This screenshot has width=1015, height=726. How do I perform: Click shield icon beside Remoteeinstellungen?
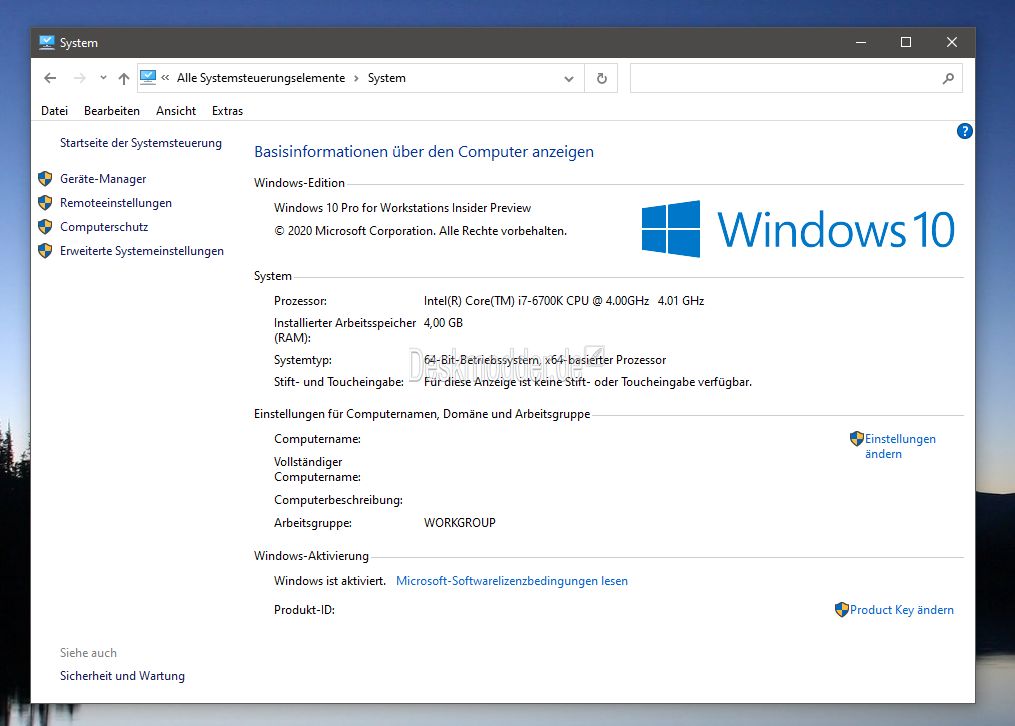tap(45, 203)
